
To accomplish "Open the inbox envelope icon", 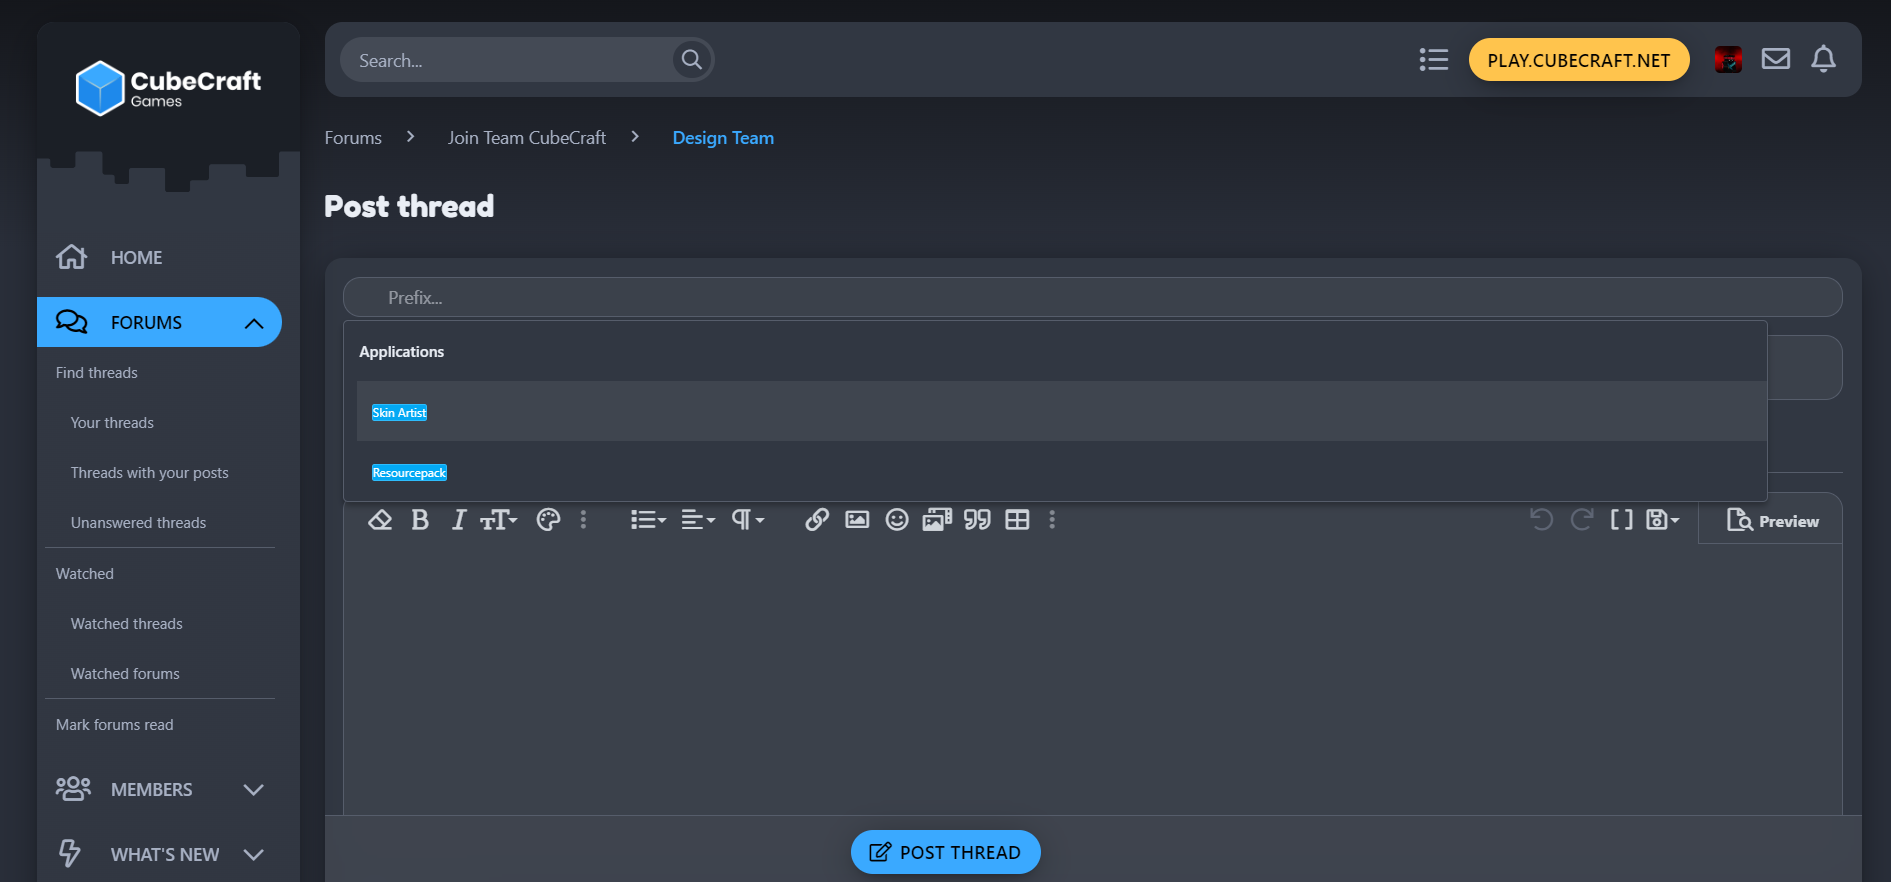I will 1776,59.
